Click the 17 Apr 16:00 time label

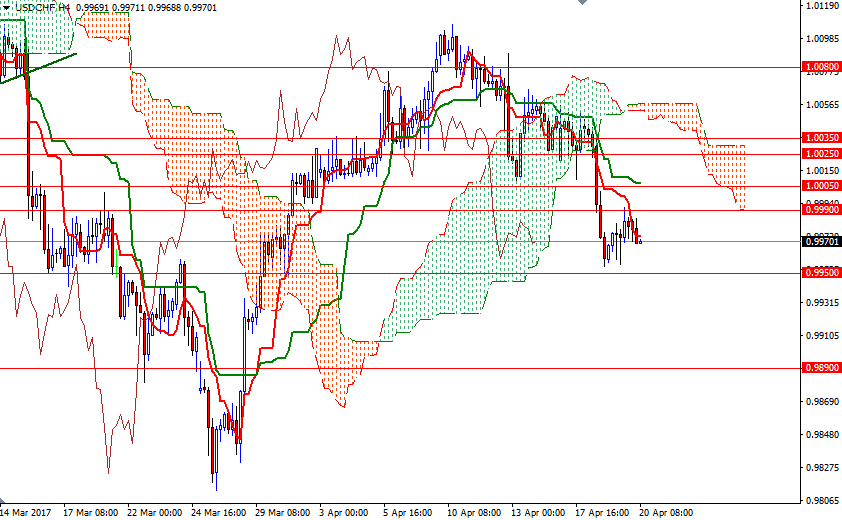tap(602, 512)
